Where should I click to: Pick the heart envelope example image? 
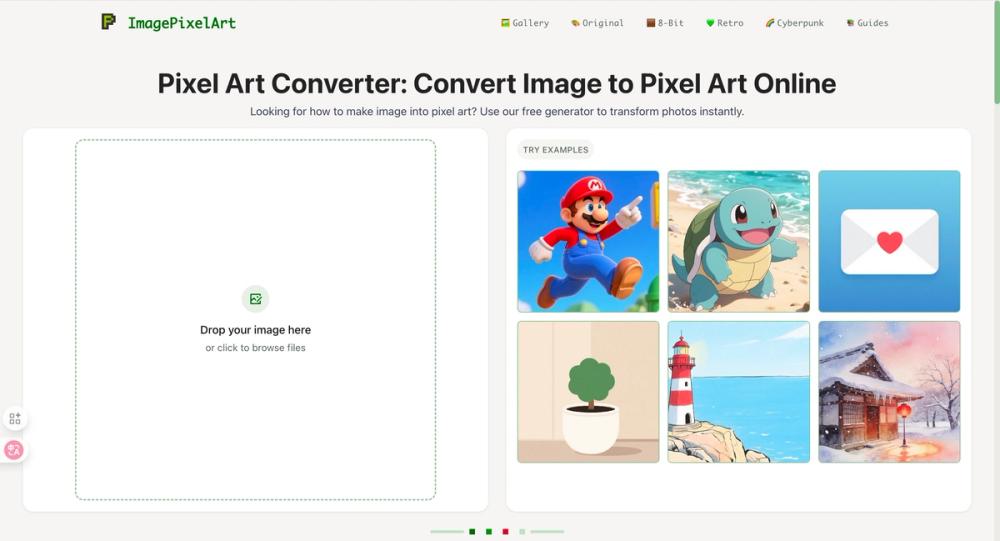coord(889,241)
